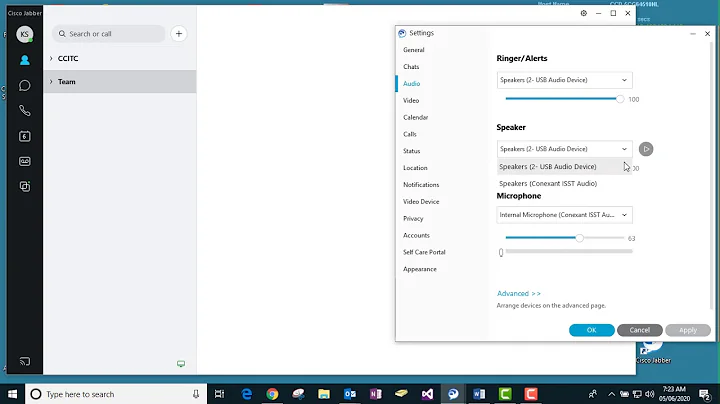
Task: Open the Video Device settings tab
Action: (421, 202)
